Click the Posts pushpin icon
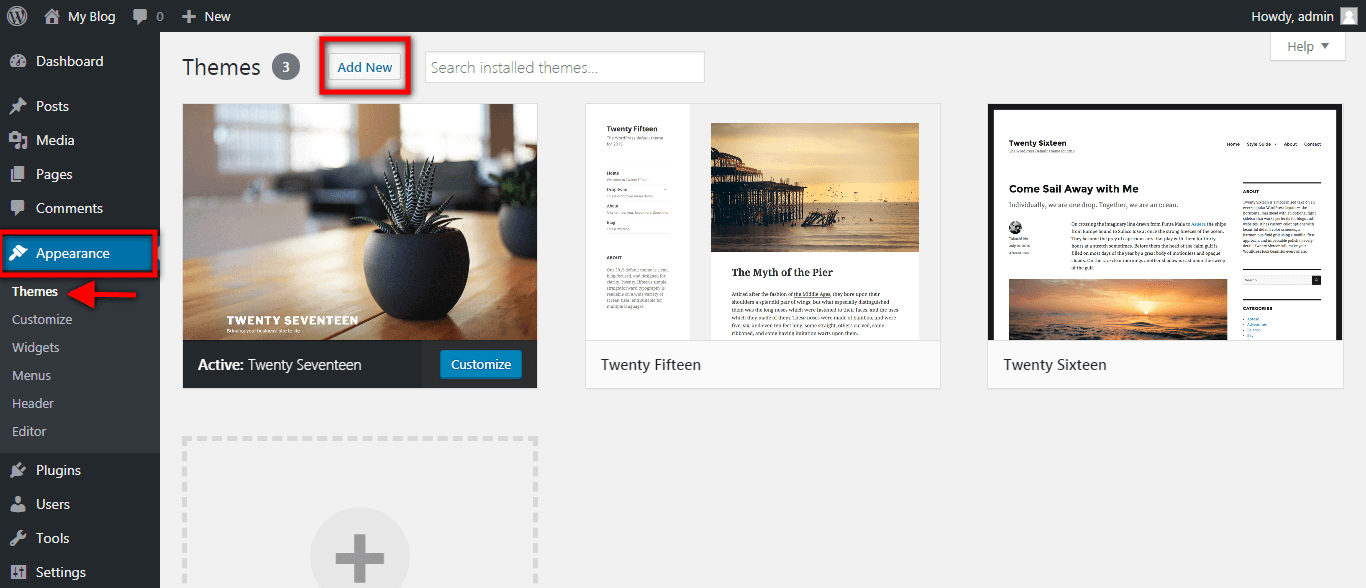Viewport: 1366px width, 588px height. coord(18,106)
